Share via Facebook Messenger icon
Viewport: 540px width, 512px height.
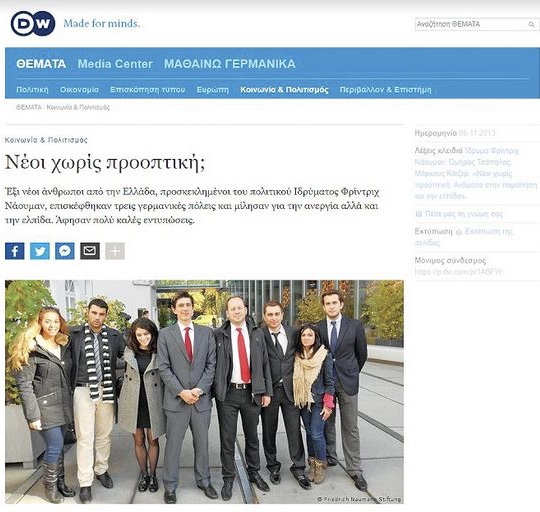(65, 251)
